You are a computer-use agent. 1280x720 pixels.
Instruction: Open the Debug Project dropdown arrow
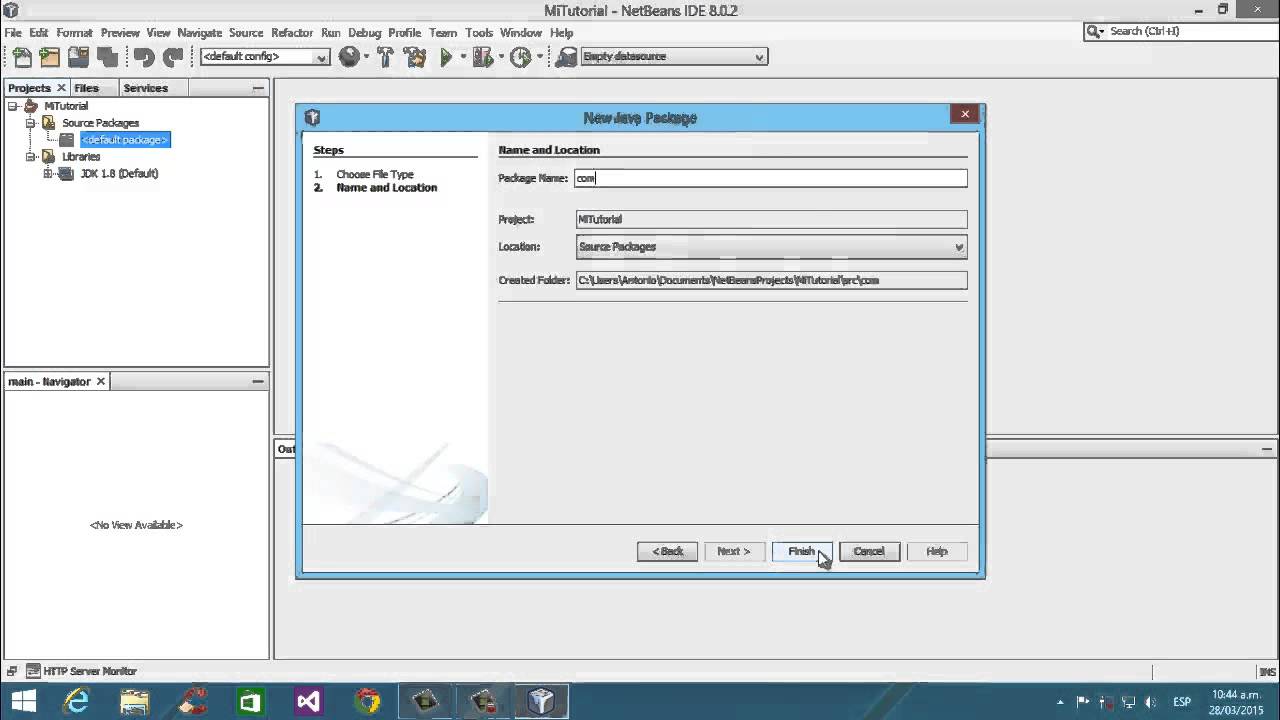point(500,57)
